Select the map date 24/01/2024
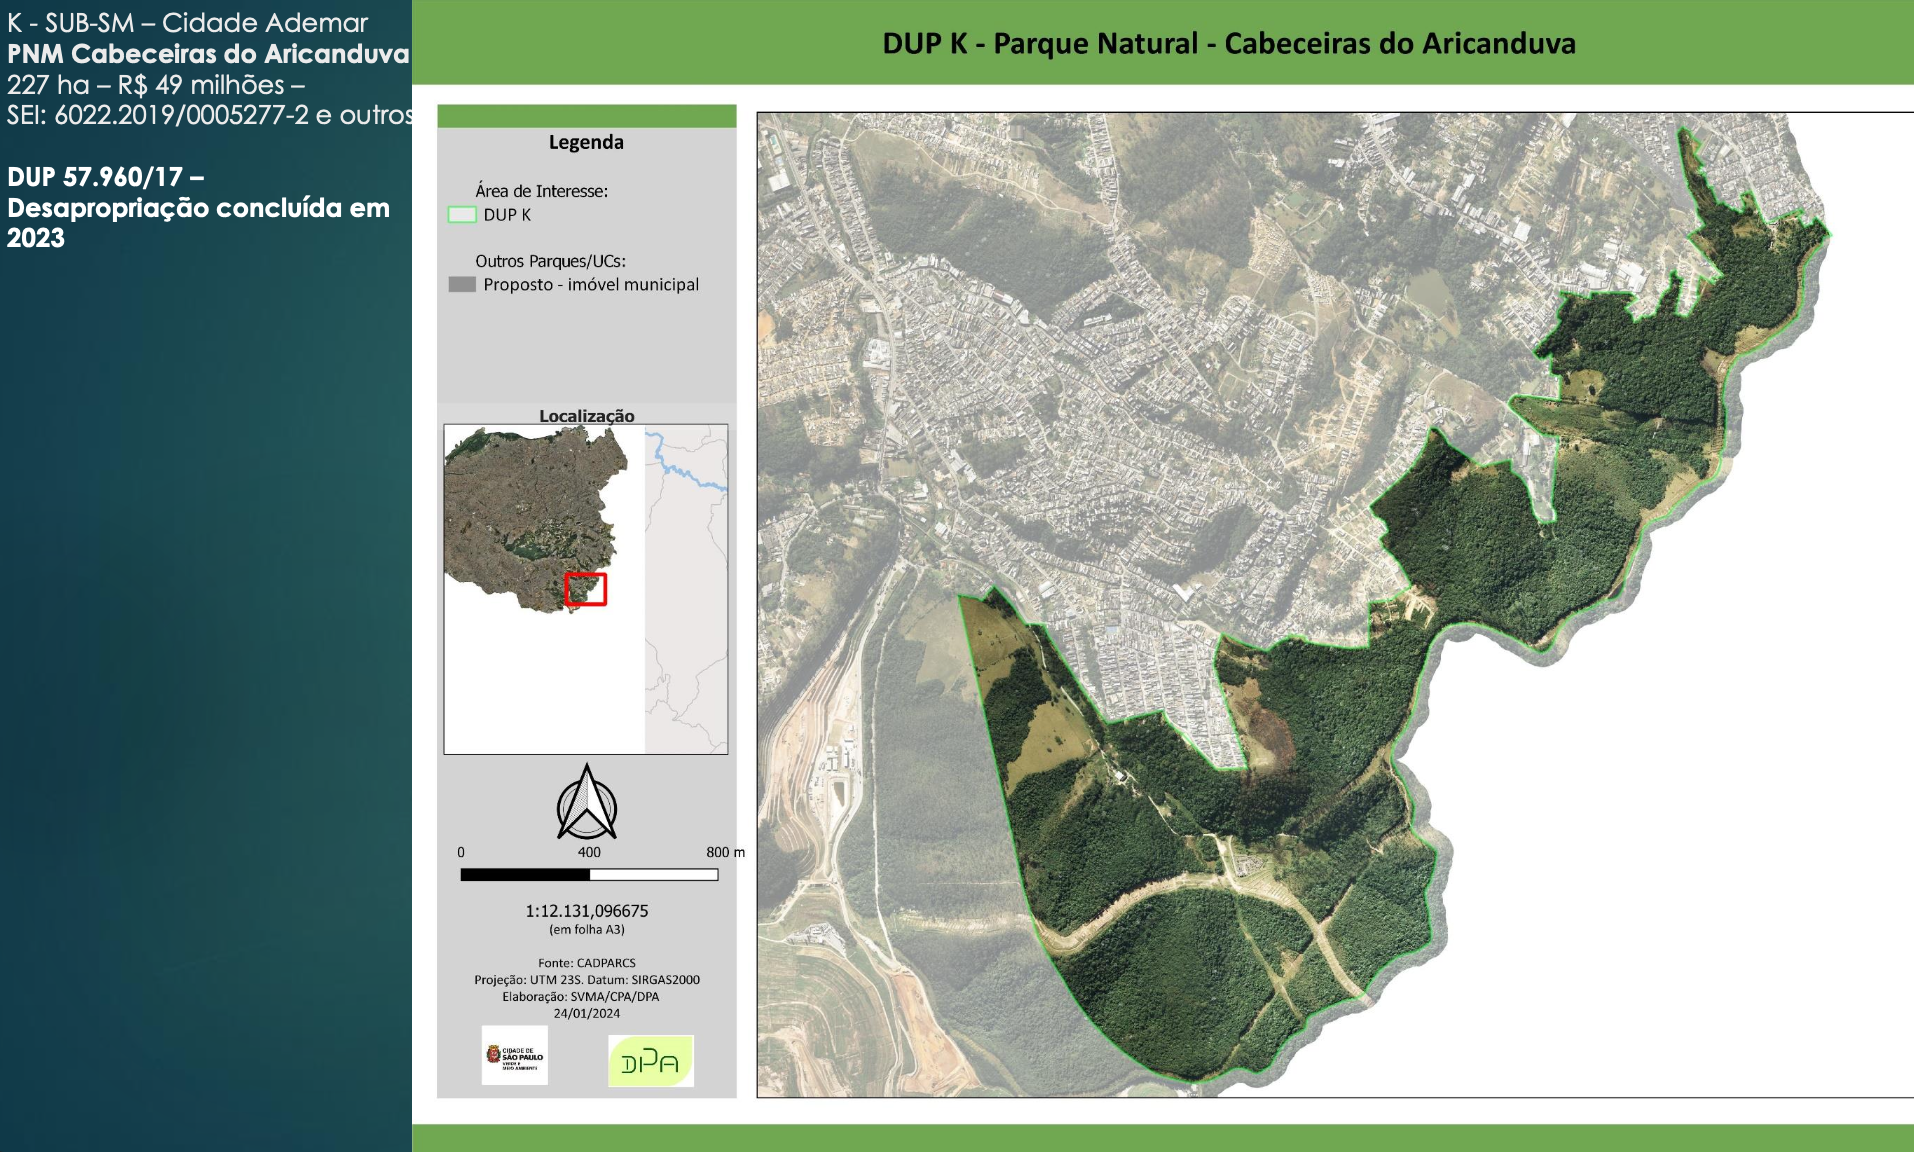The image size is (1914, 1152). [x=587, y=1013]
